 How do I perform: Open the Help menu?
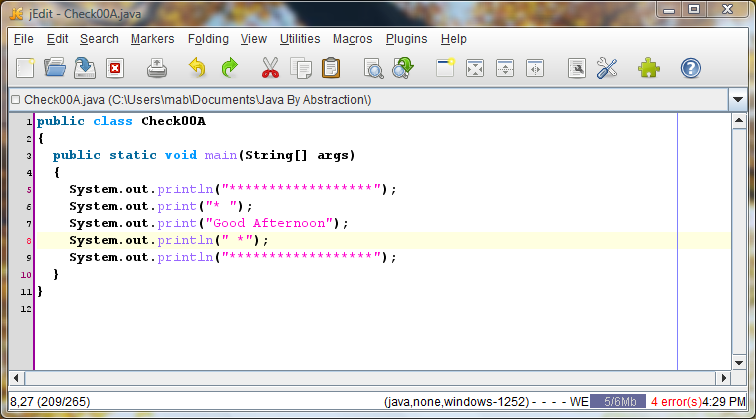point(454,39)
